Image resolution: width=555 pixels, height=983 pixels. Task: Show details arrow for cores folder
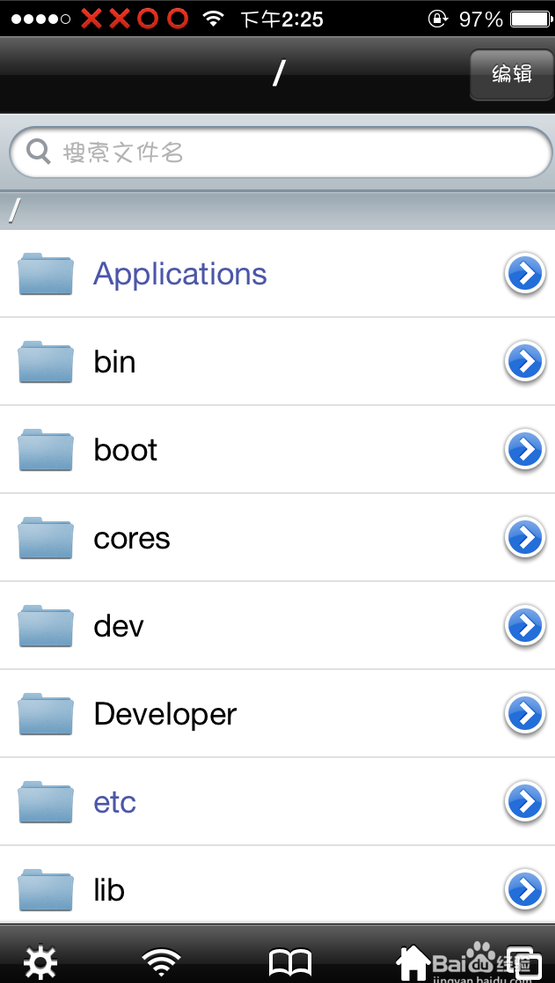524,538
